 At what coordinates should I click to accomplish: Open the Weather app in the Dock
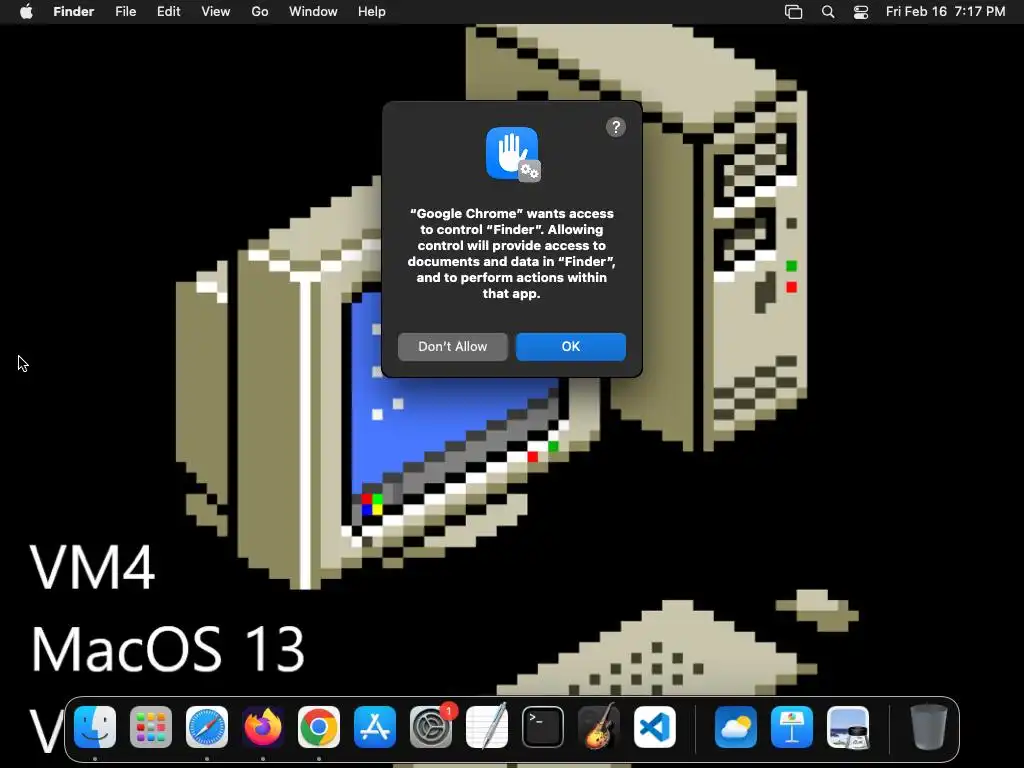[x=736, y=727]
